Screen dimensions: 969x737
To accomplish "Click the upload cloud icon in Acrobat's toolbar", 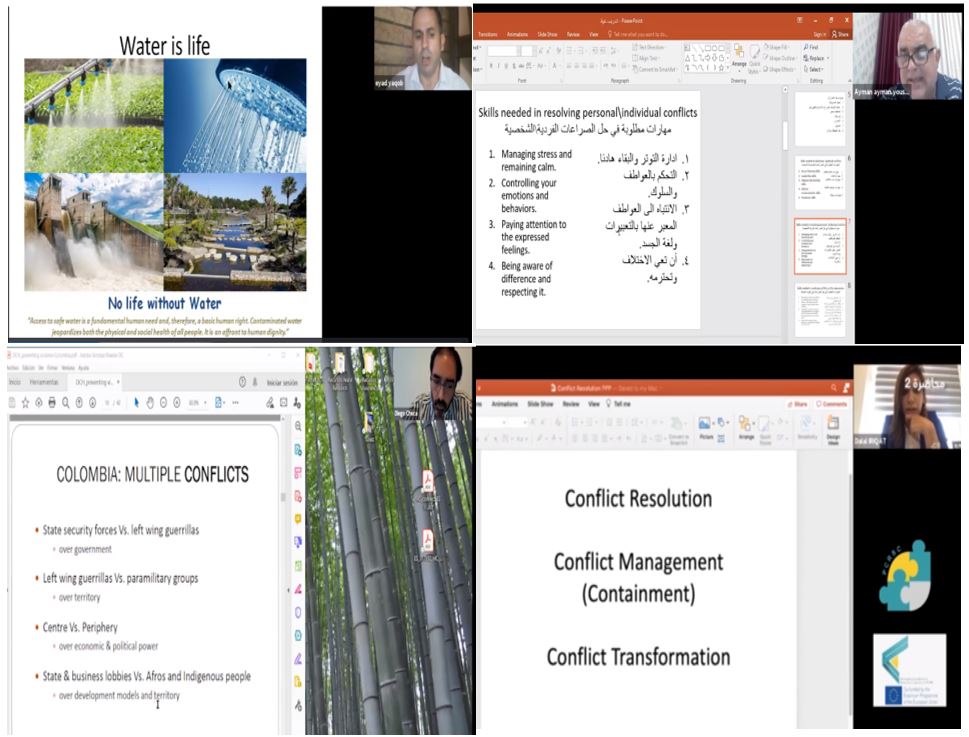I will click(x=38, y=403).
